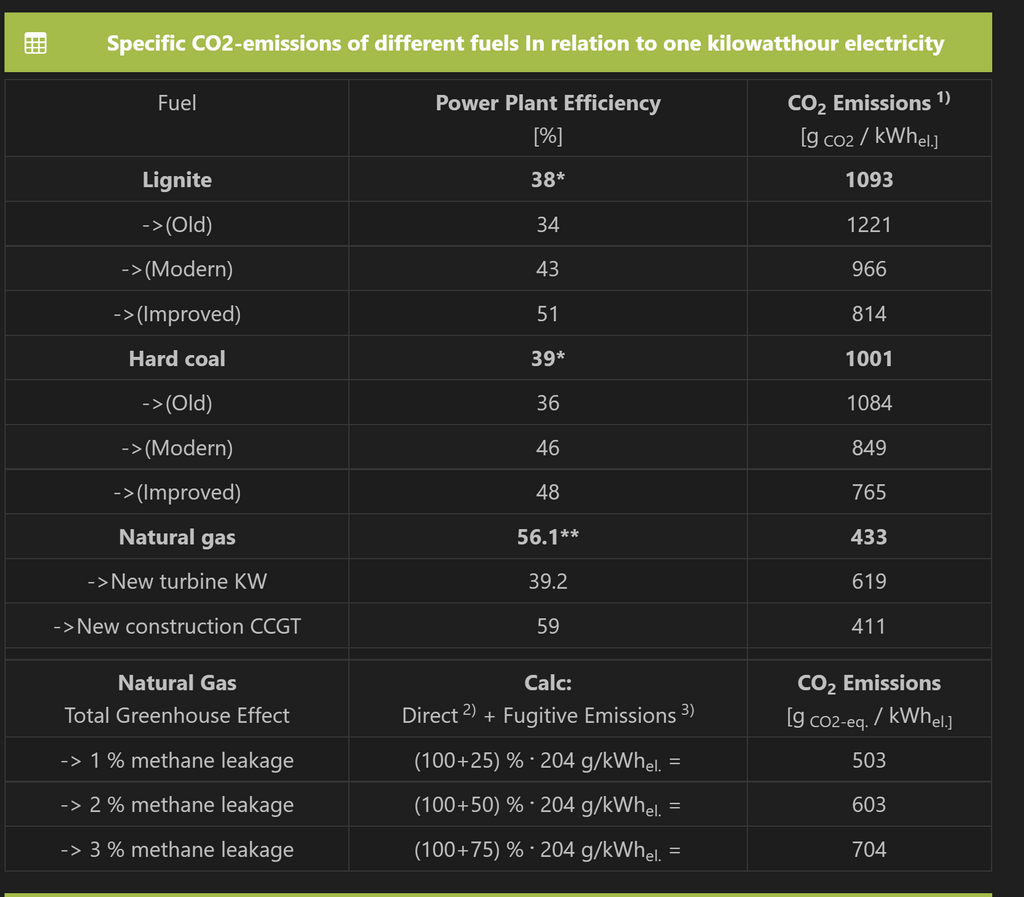Click the (100+50) % calculation cell

[x=548, y=806]
